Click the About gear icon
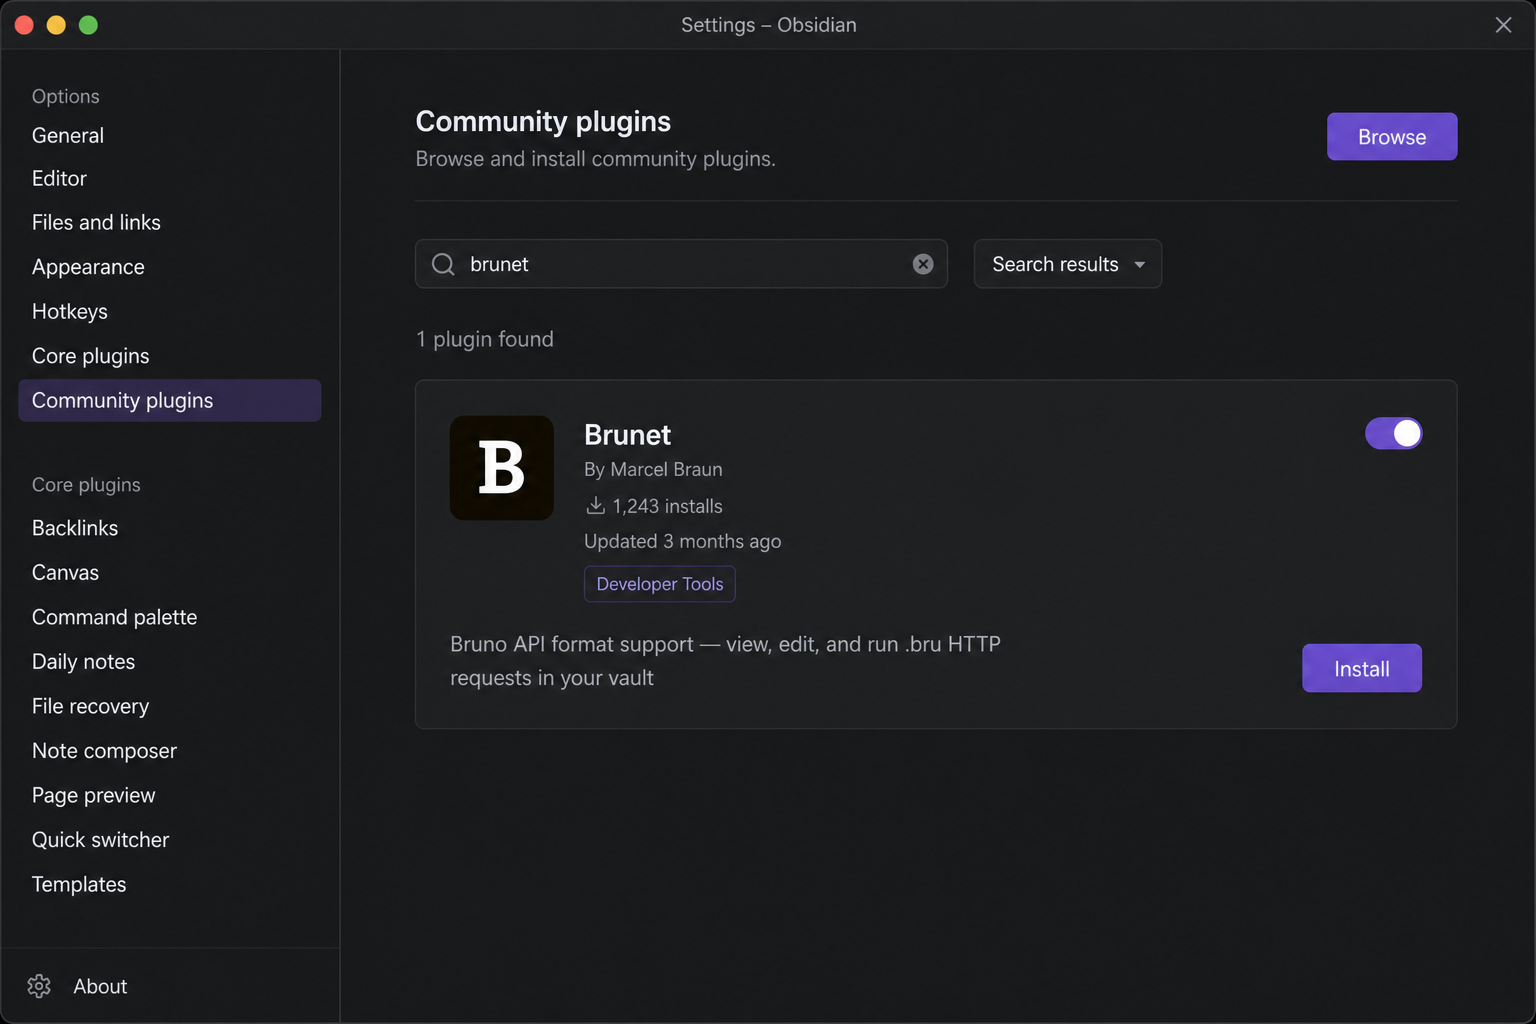1536x1024 pixels. (x=39, y=986)
